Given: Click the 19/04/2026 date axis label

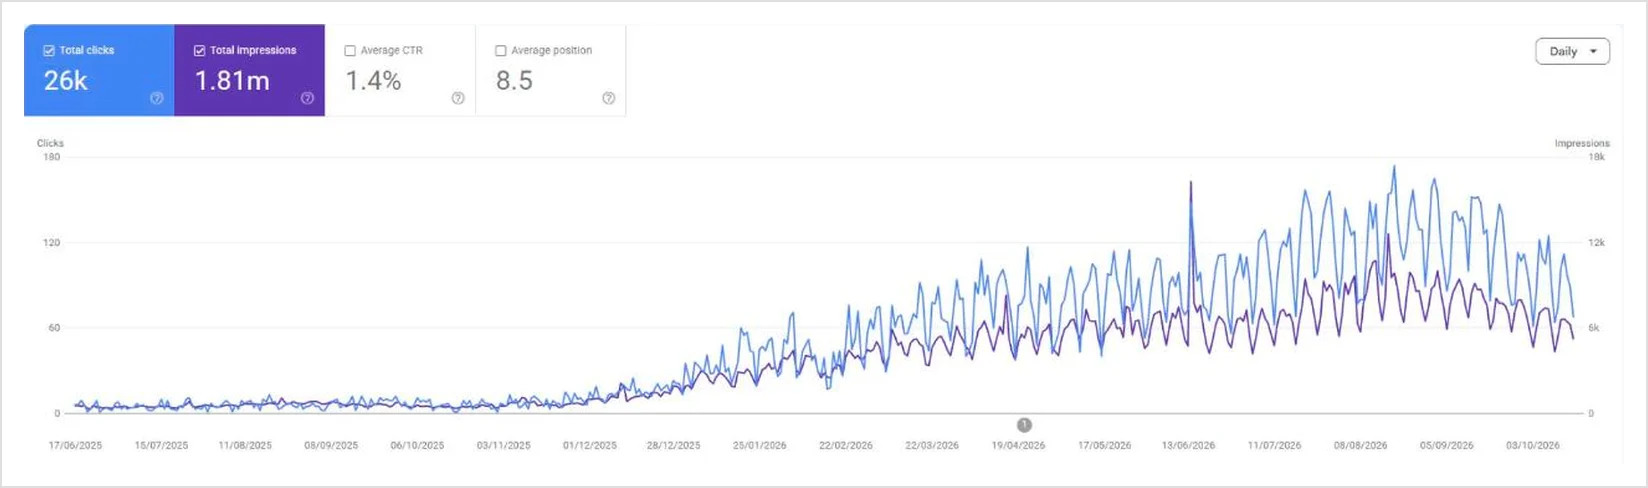Looking at the screenshot, I should pos(1018,446).
